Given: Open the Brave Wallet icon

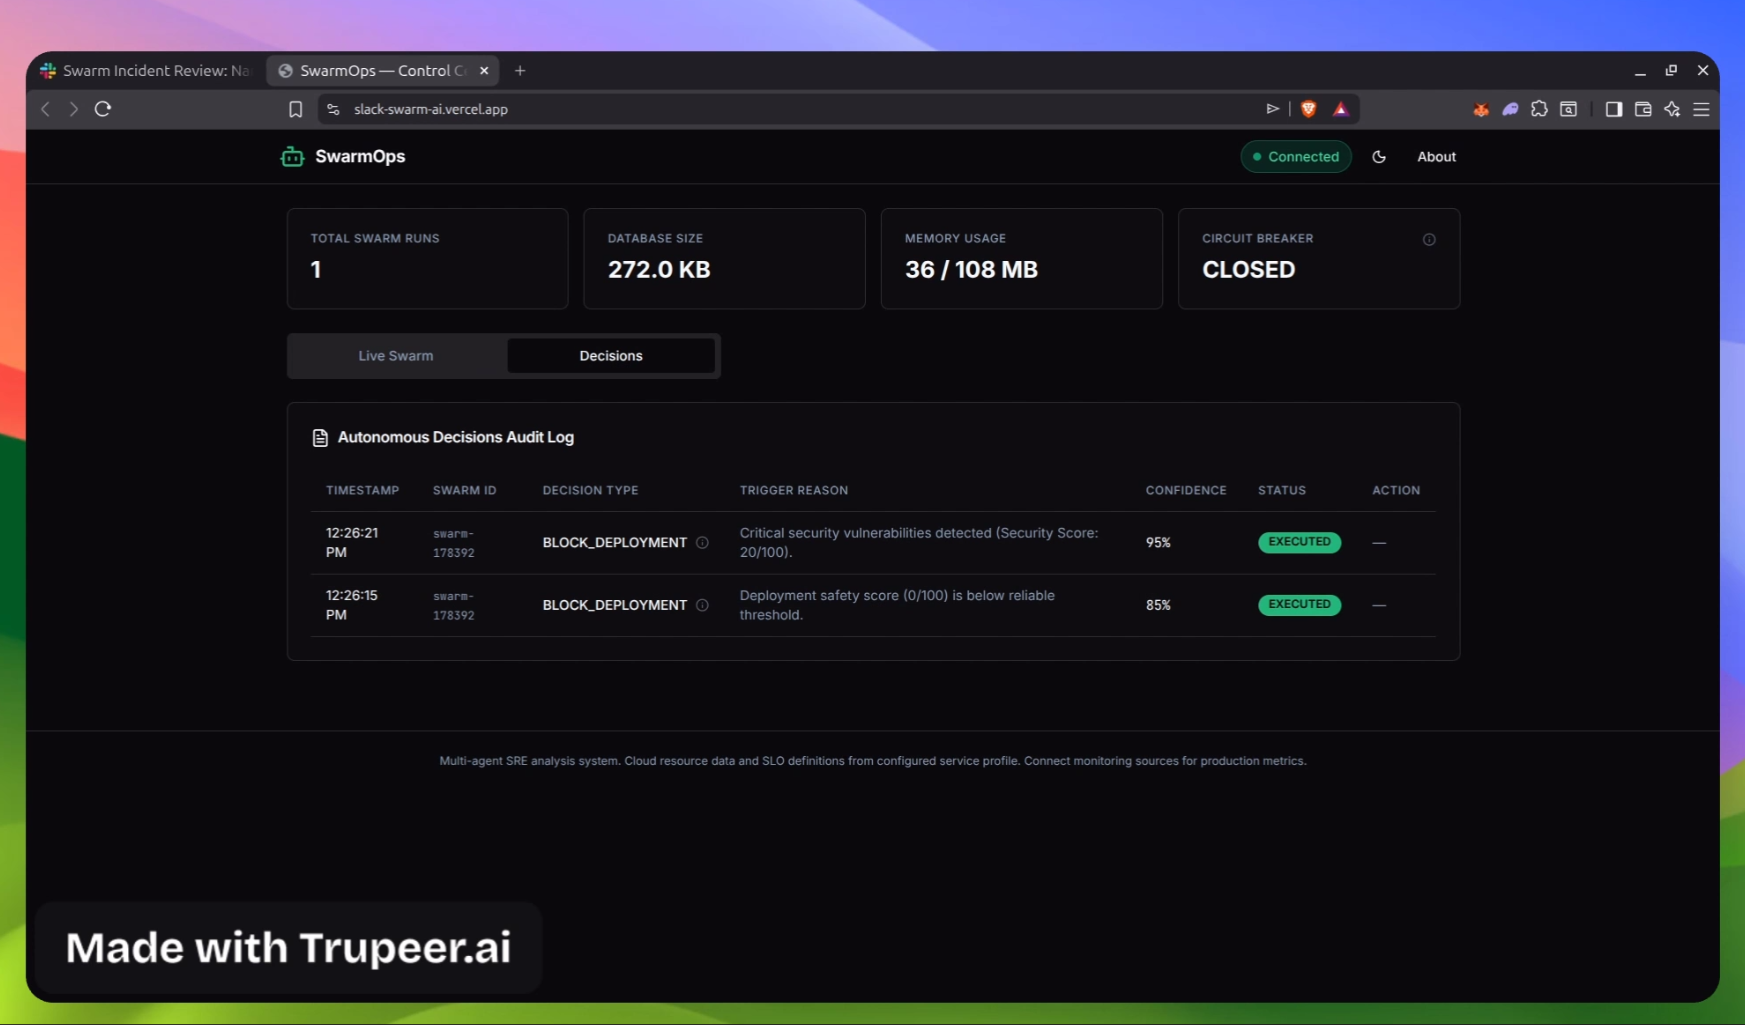Looking at the screenshot, I should pyautogui.click(x=1642, y=109).
